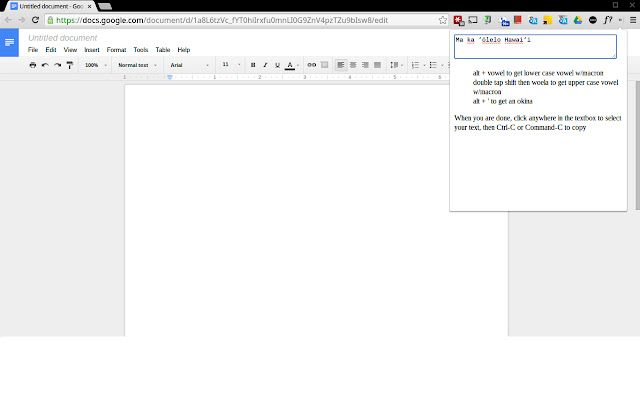The width and height of the screenshot is (640, 400).
Task: Undo the last action
Action: (x=45, y=65)
